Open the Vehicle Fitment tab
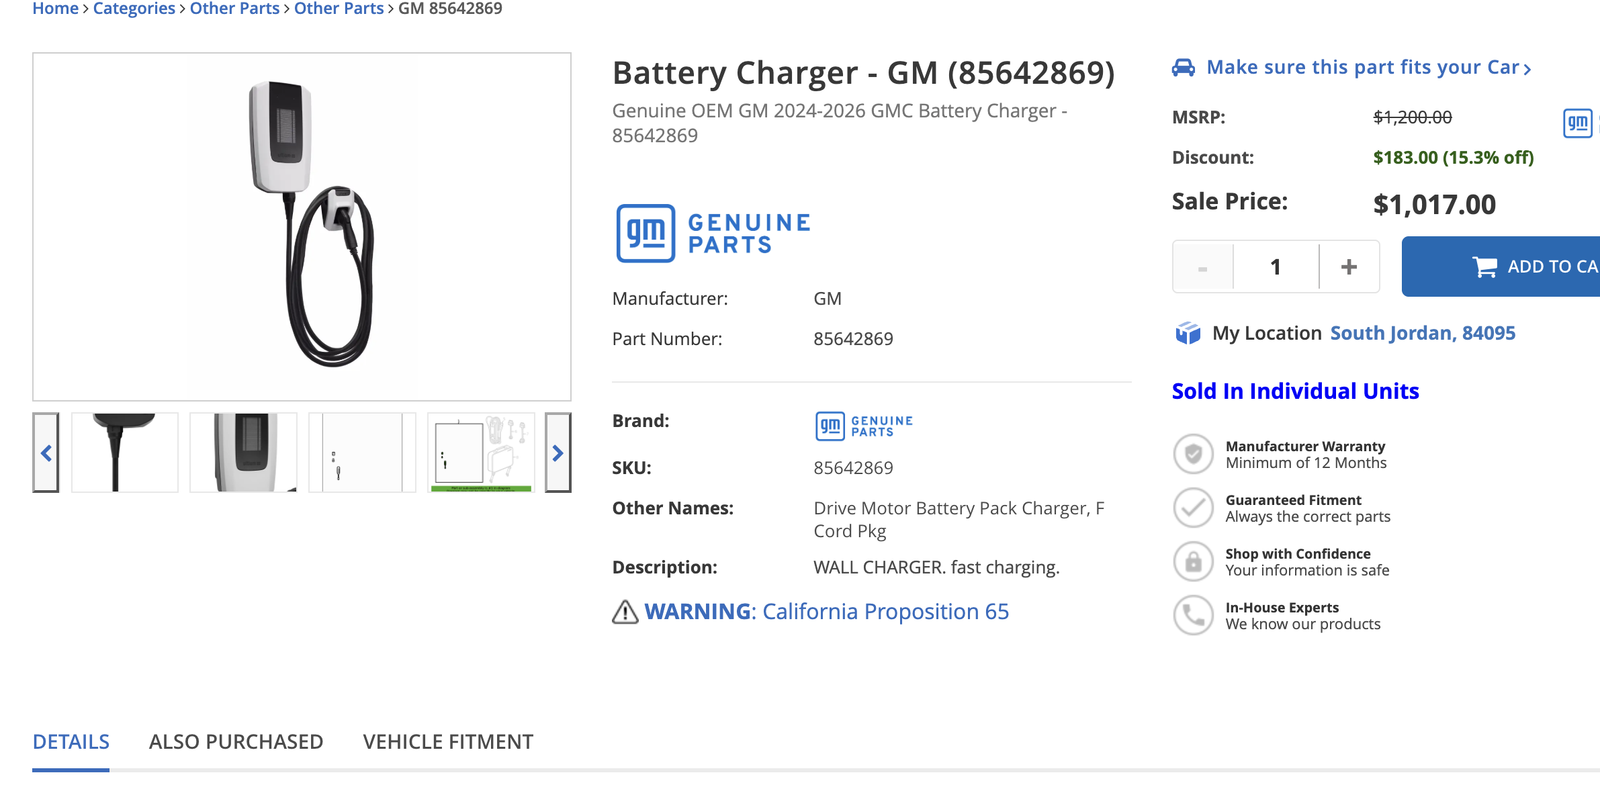The width and height of the screenshot is (1600, 799). point(448,742)
